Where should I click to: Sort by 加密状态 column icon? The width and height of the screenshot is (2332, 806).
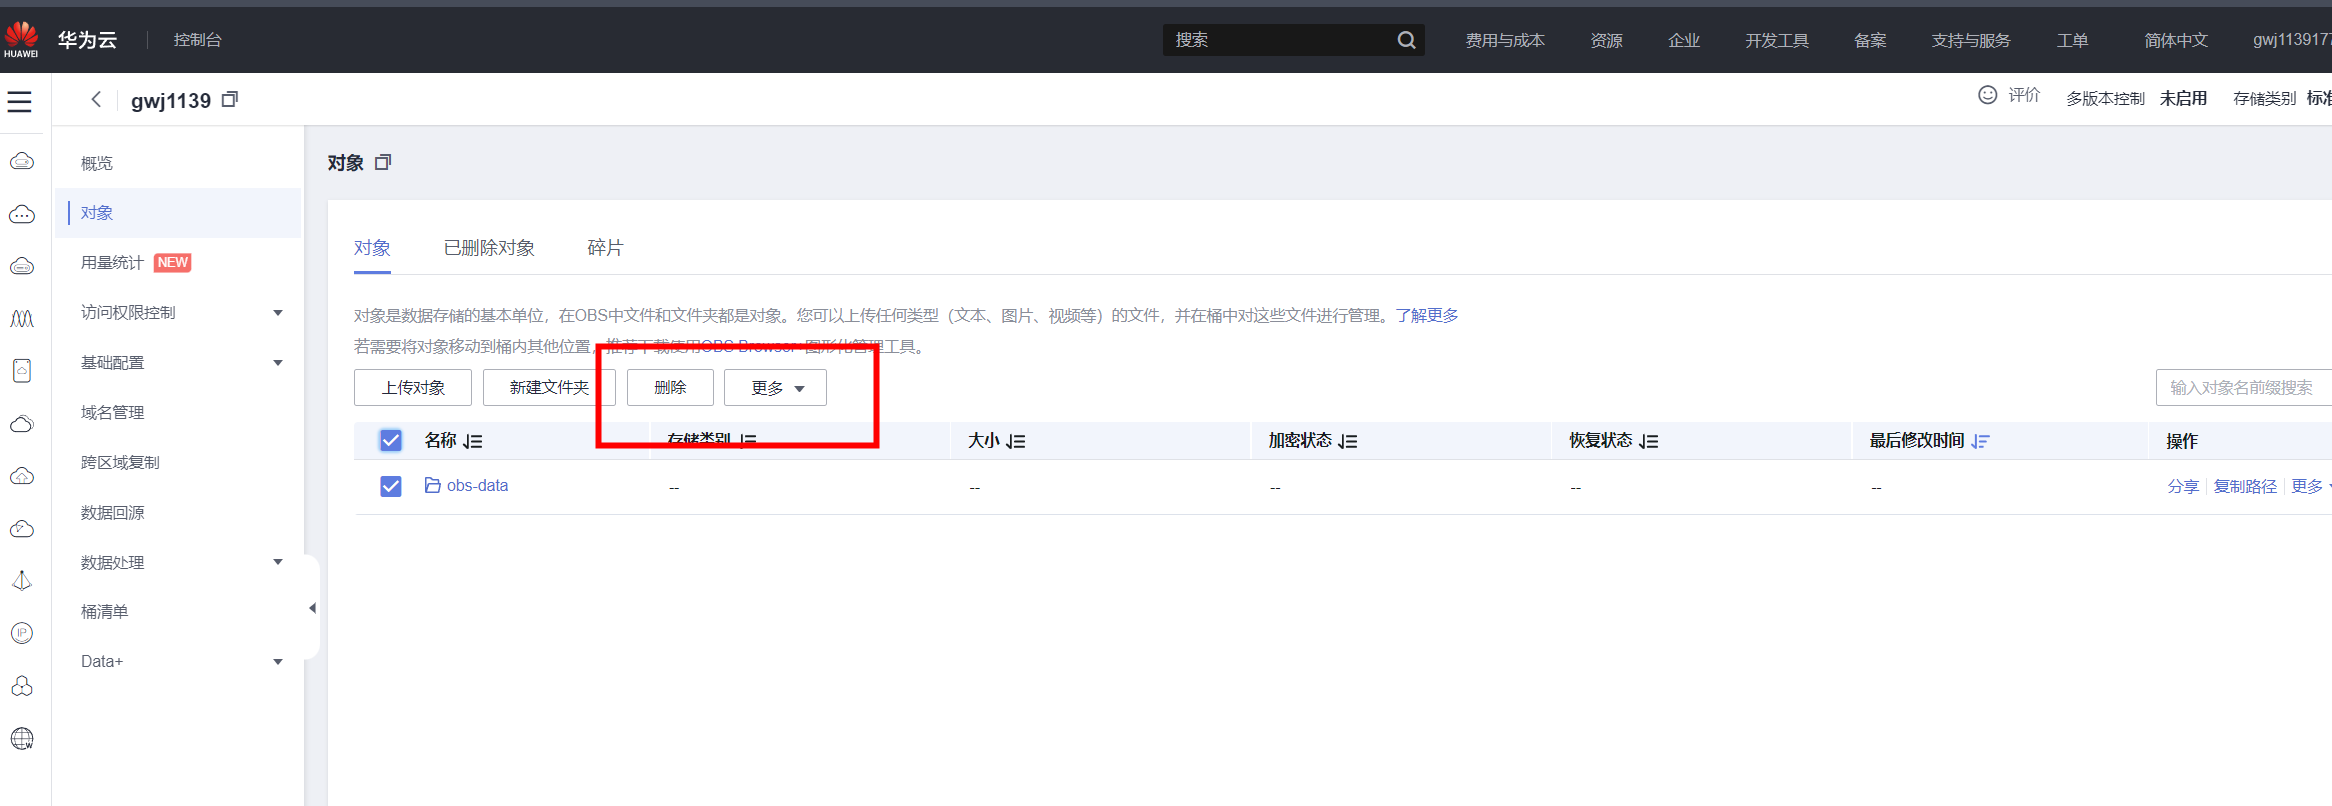pos(1348,441)
